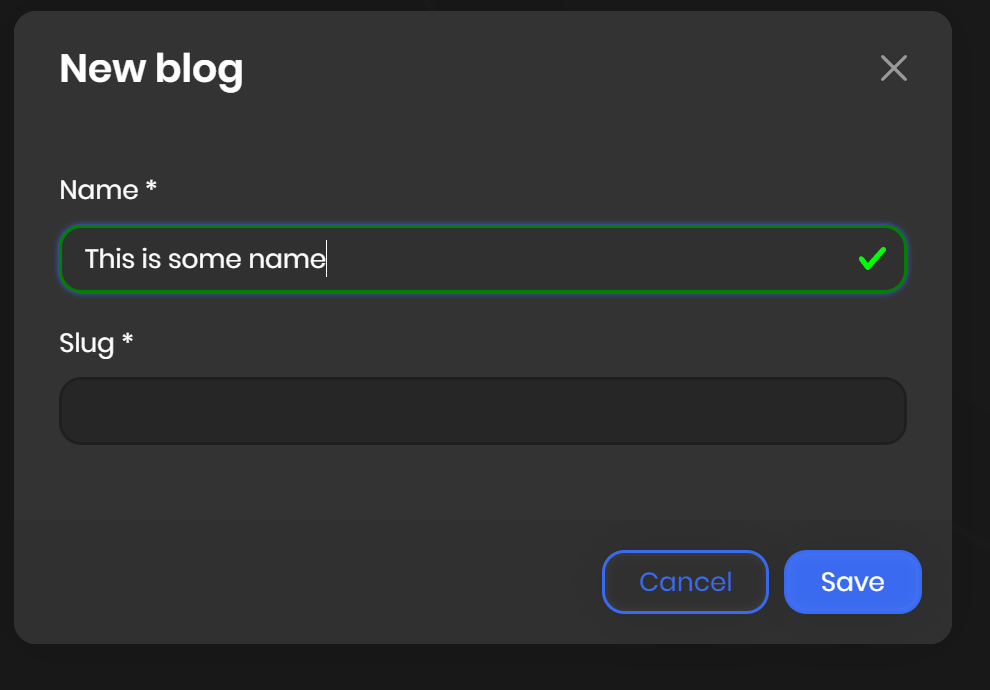Screen dimensions: 990x690
Task: Click the word "blog" in the heading
Action: coord(199,69)
